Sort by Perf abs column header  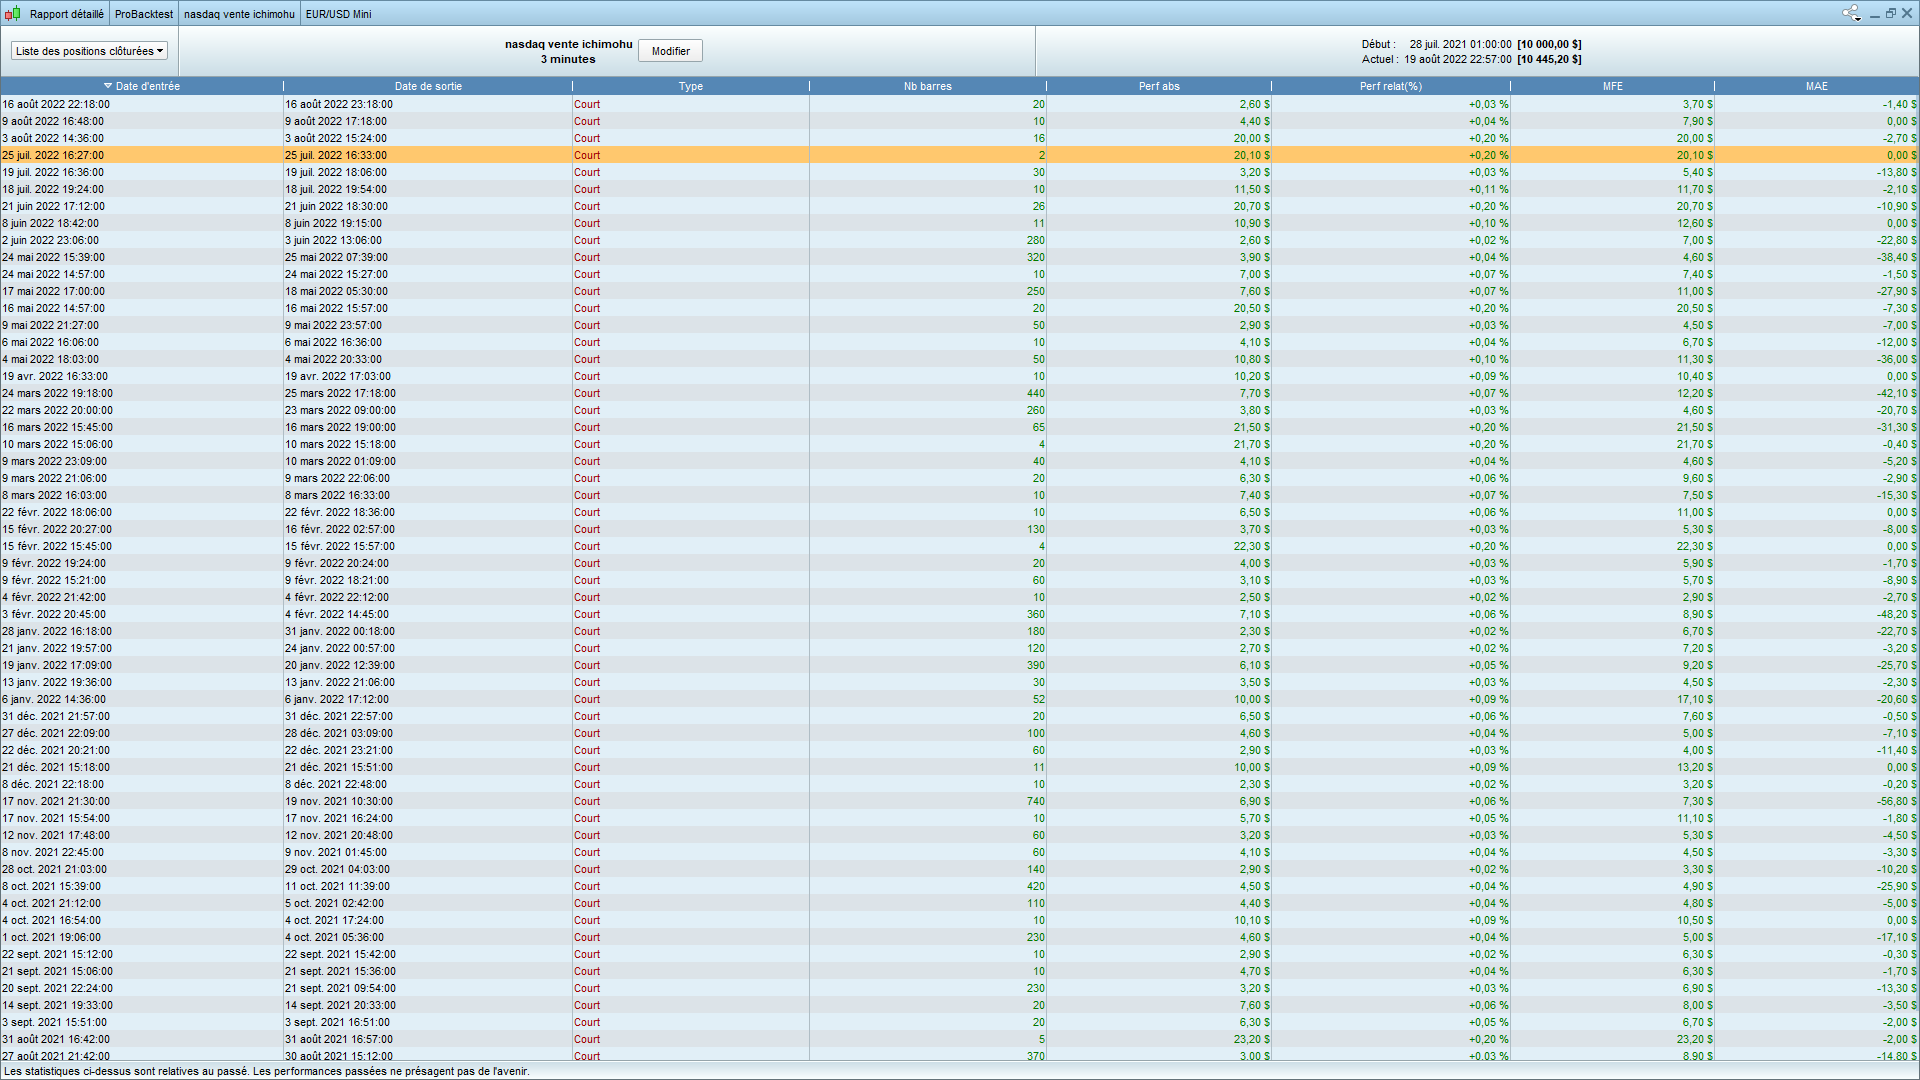pyautogui.click(x=1158, y=86)
